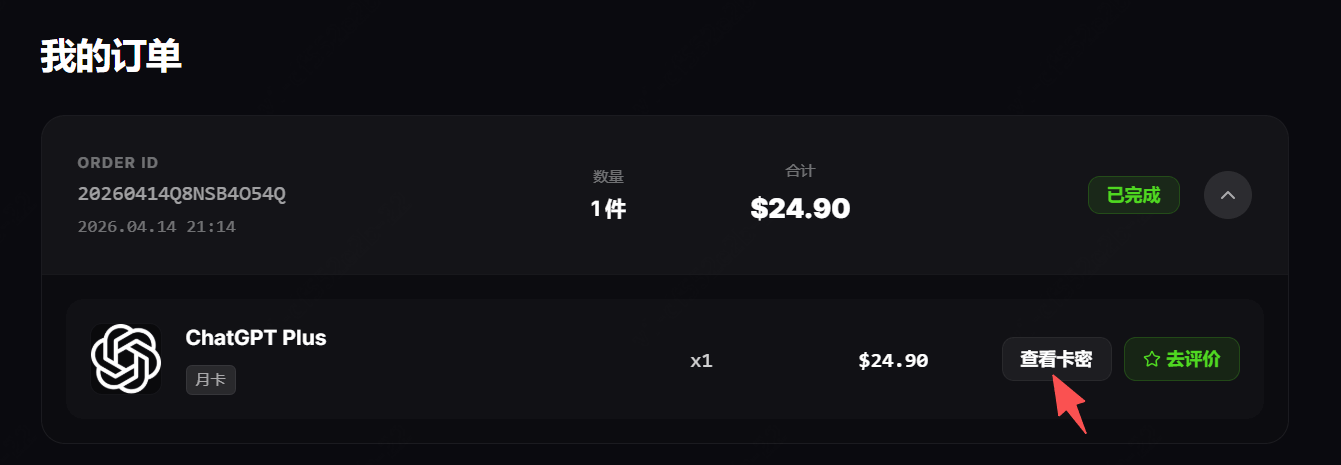Click the star icon in 去评价
1341x465 pixels.
tap(1151, 359)
